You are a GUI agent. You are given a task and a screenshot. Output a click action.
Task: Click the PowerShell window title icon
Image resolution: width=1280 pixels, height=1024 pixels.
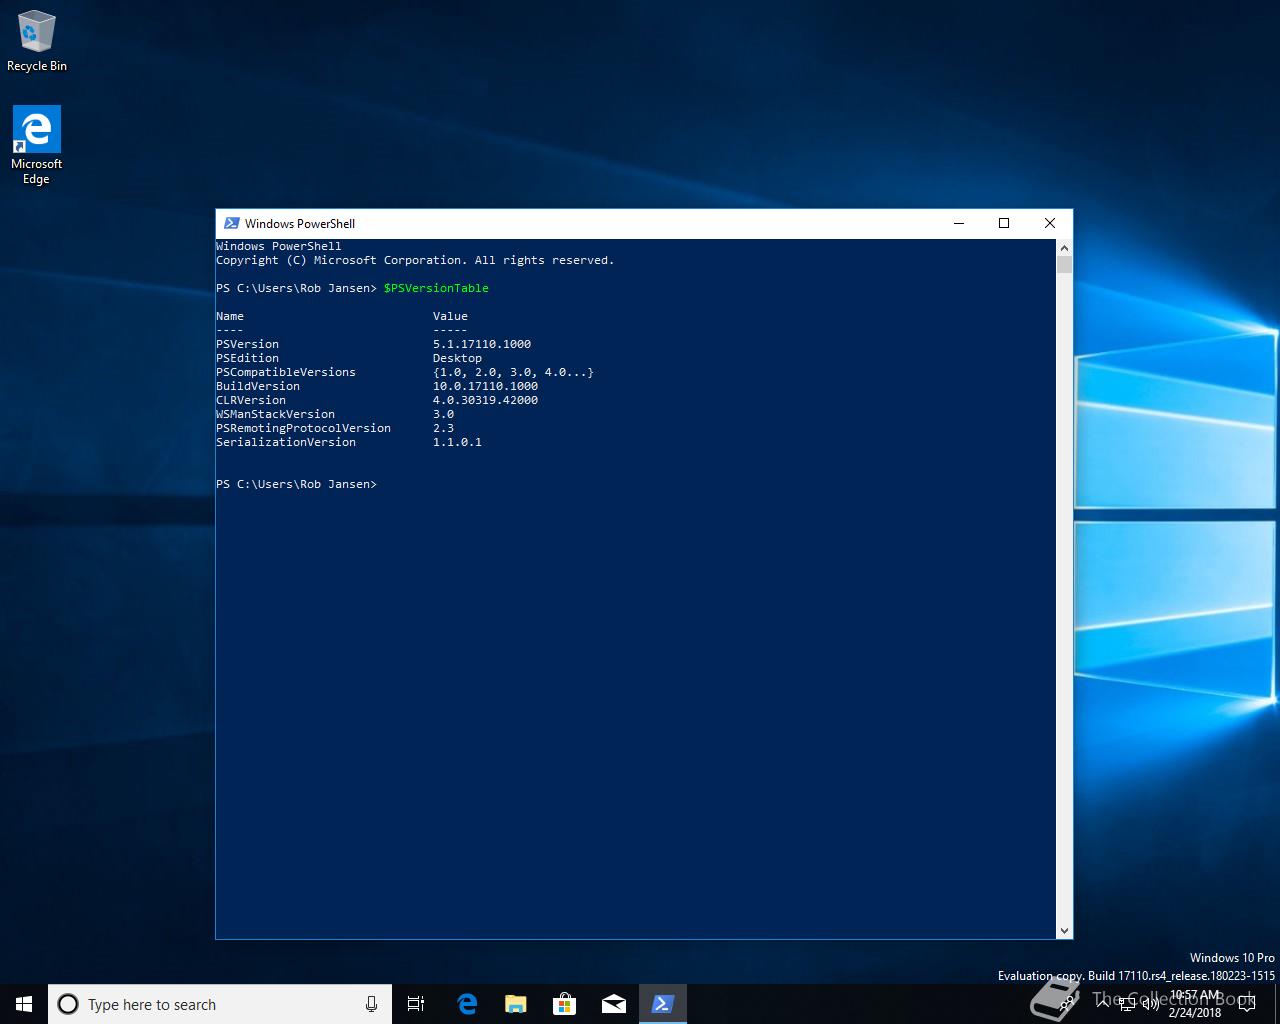tap(231, 223)
